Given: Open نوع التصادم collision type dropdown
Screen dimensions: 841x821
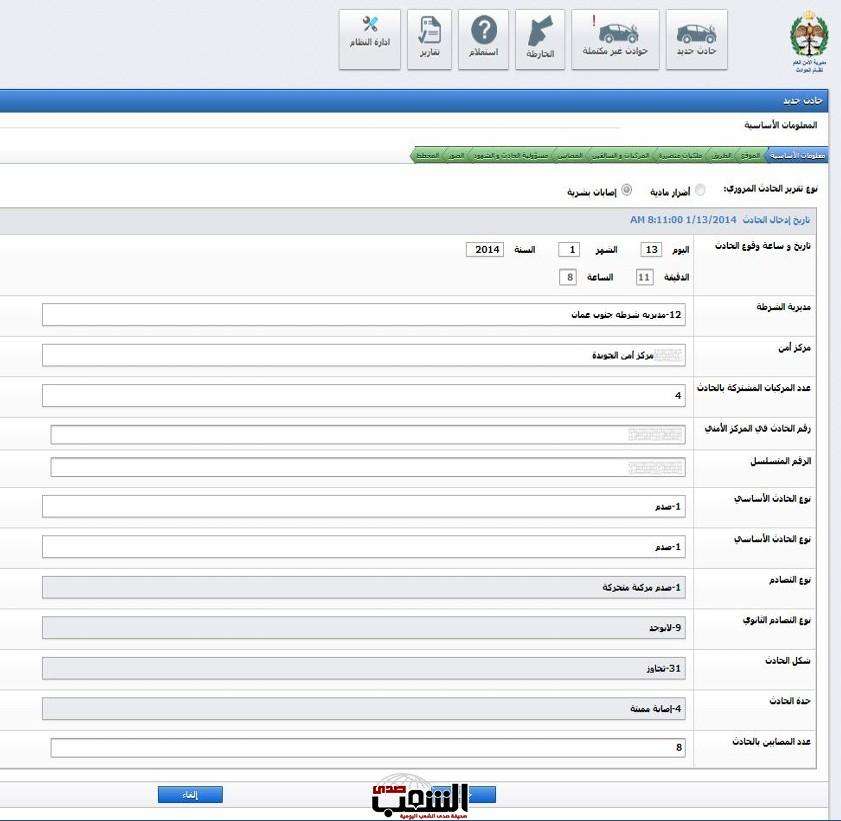Looking at the screenshot, I should tap(364, 587).
